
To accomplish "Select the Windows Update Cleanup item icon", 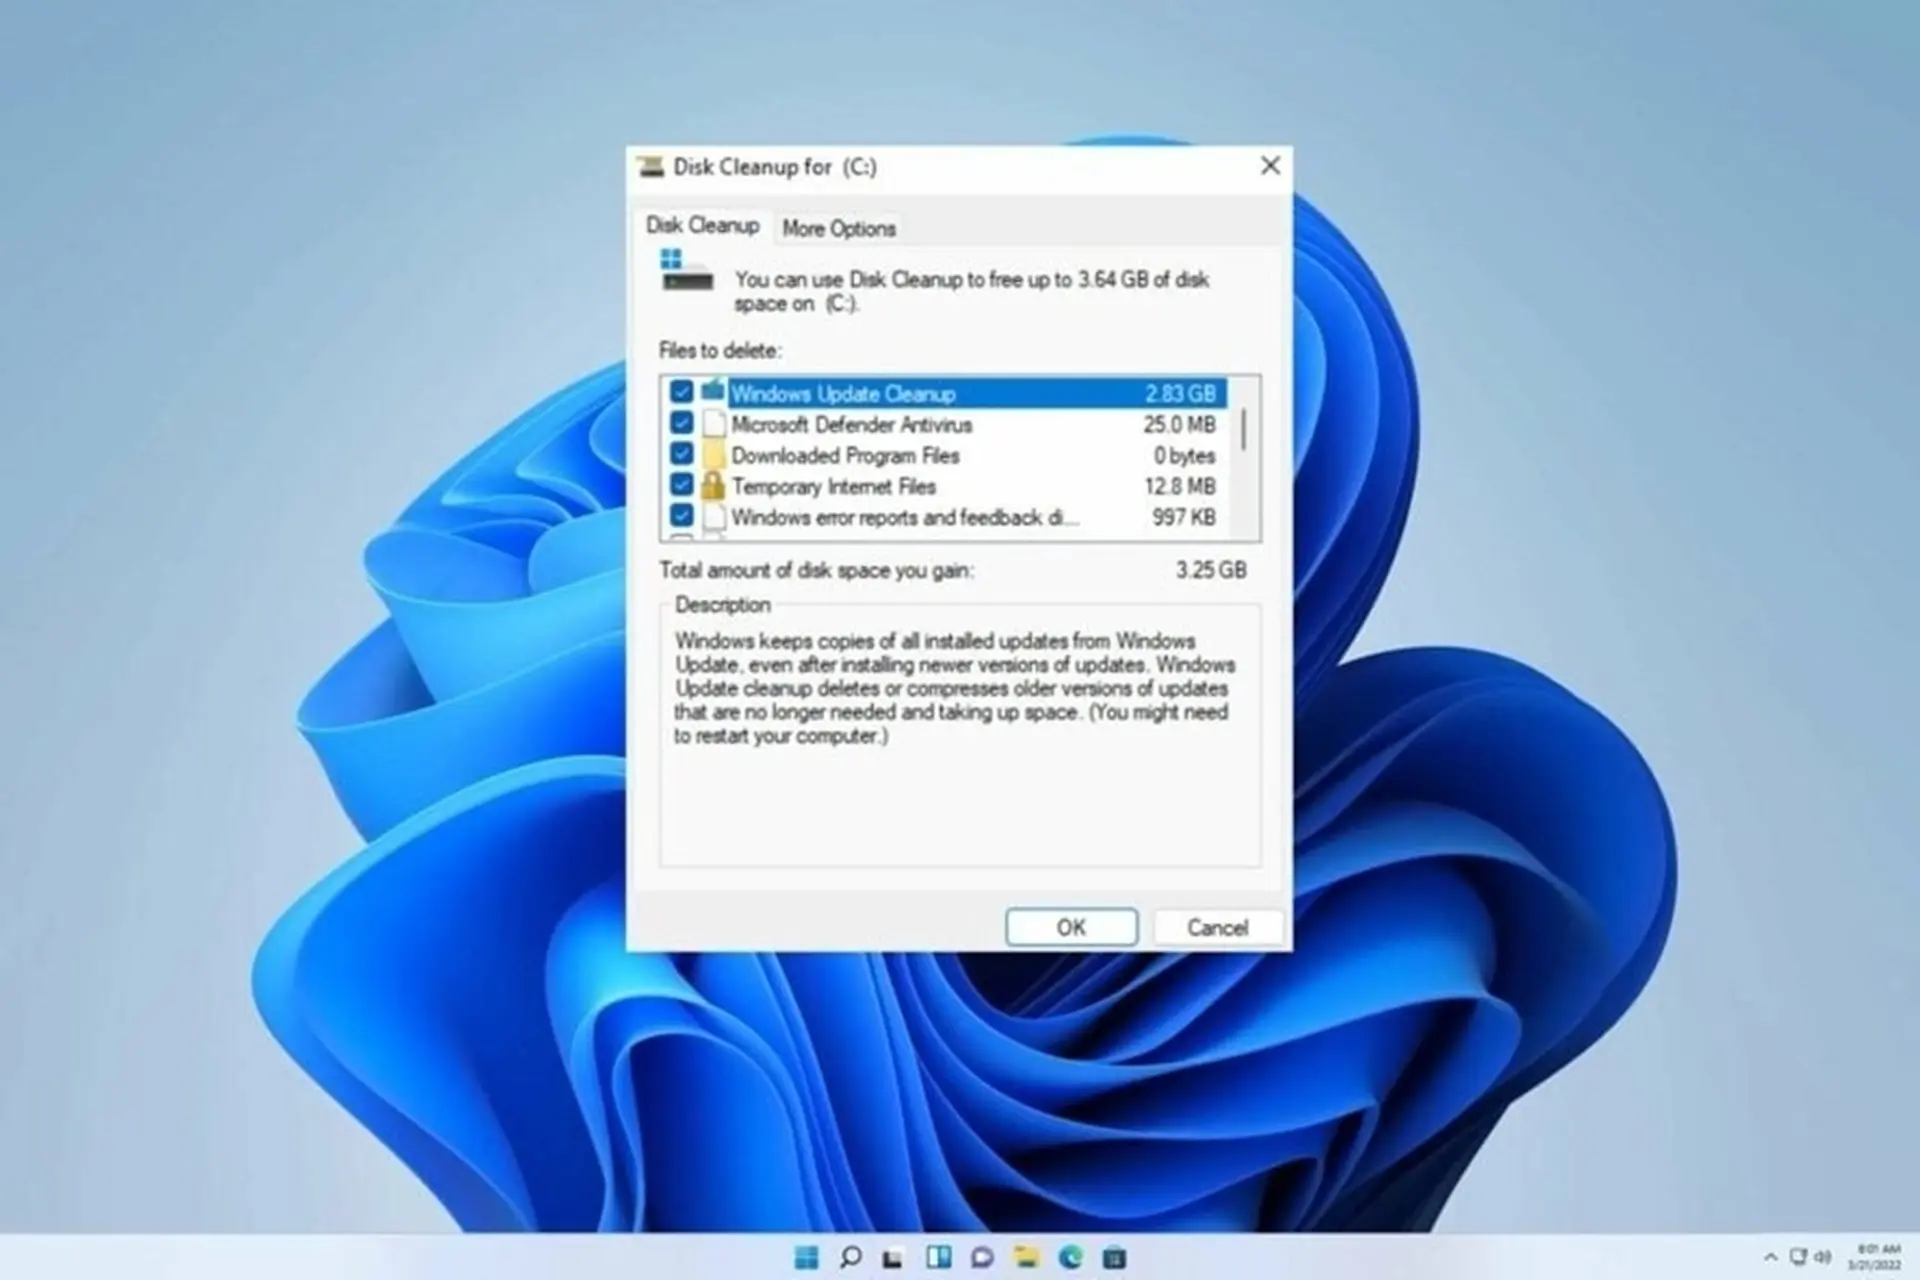I will pyautogui.click(x=712, y=393).
